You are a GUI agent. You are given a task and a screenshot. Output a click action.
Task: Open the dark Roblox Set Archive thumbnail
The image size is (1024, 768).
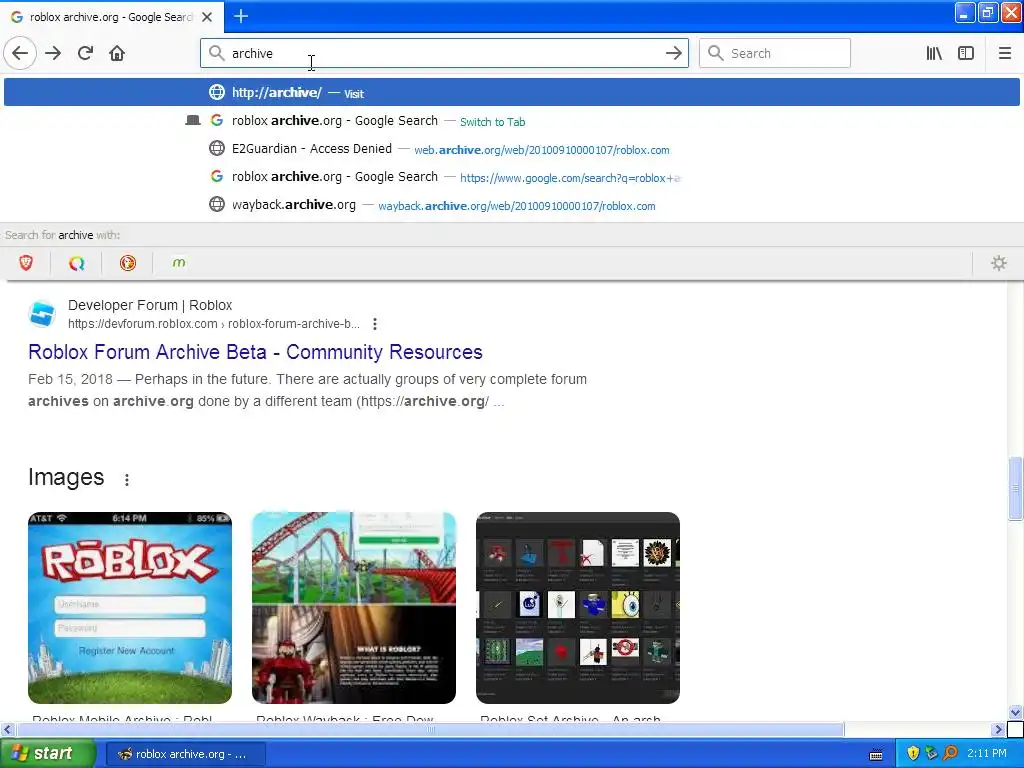tap(578, 607)
